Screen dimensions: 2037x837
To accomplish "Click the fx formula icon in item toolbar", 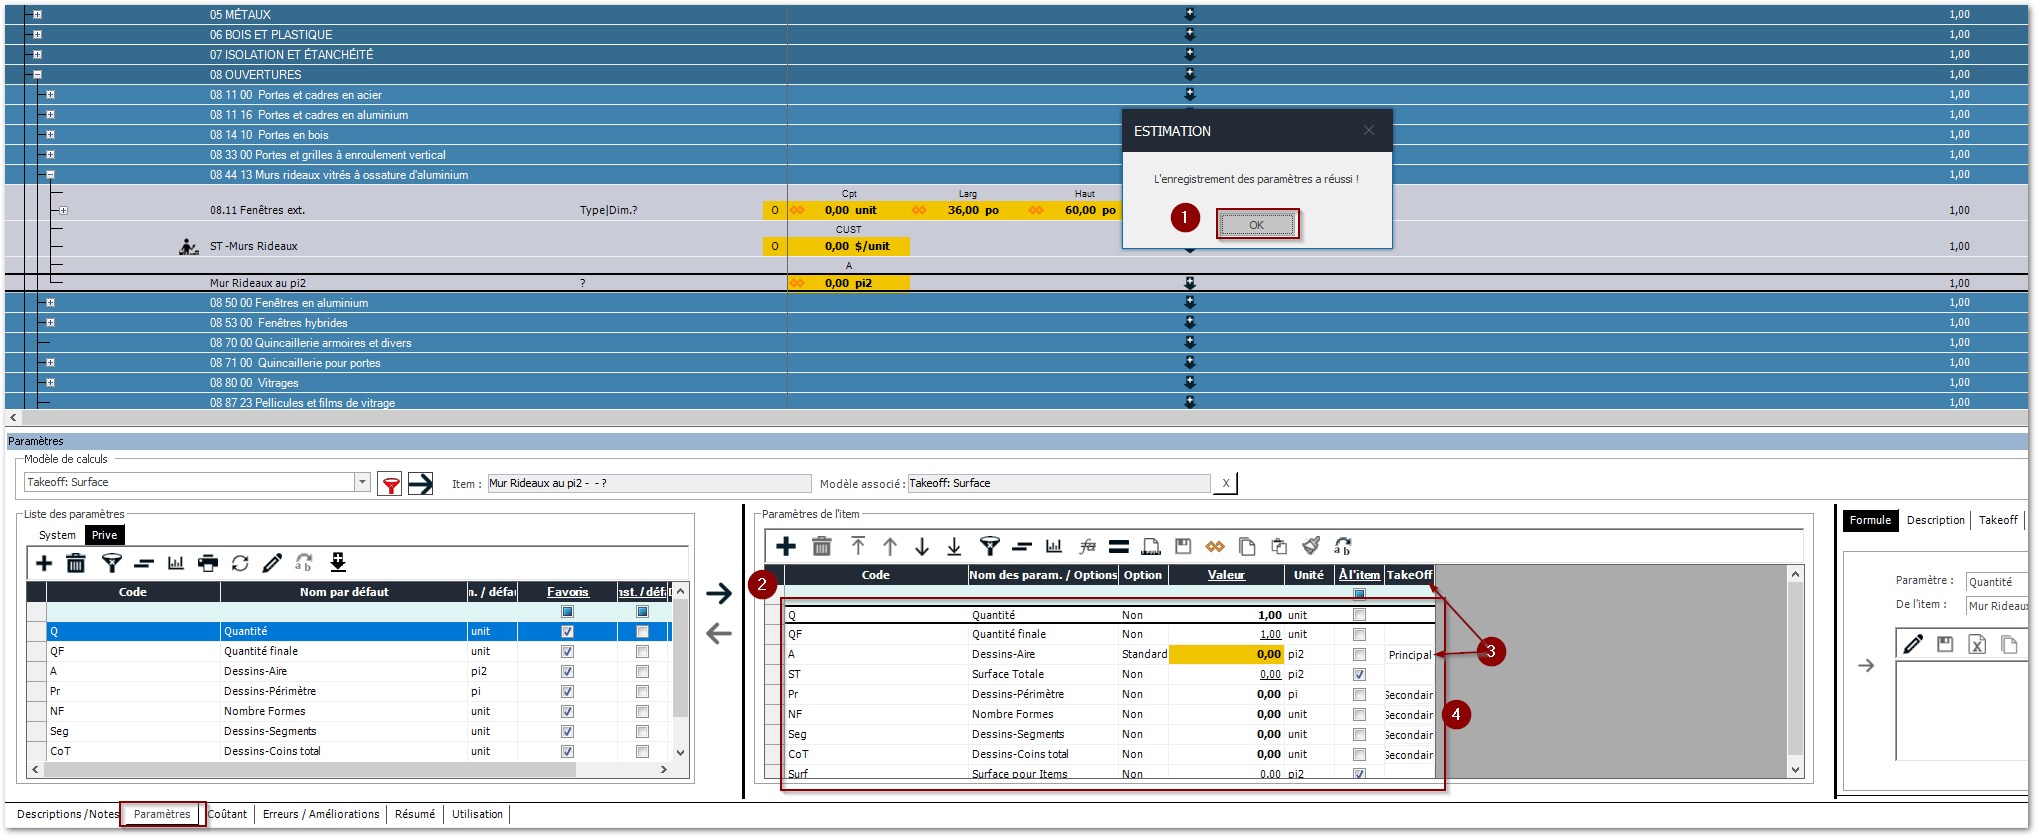I will point(1087,546).
